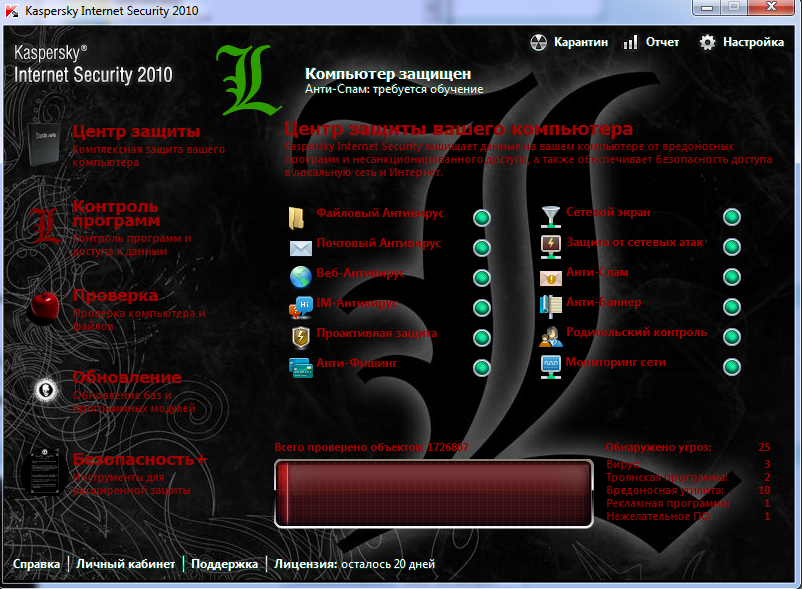
Task: Click the dark page icon beside Безопасность+
Action: pos(44,471)
